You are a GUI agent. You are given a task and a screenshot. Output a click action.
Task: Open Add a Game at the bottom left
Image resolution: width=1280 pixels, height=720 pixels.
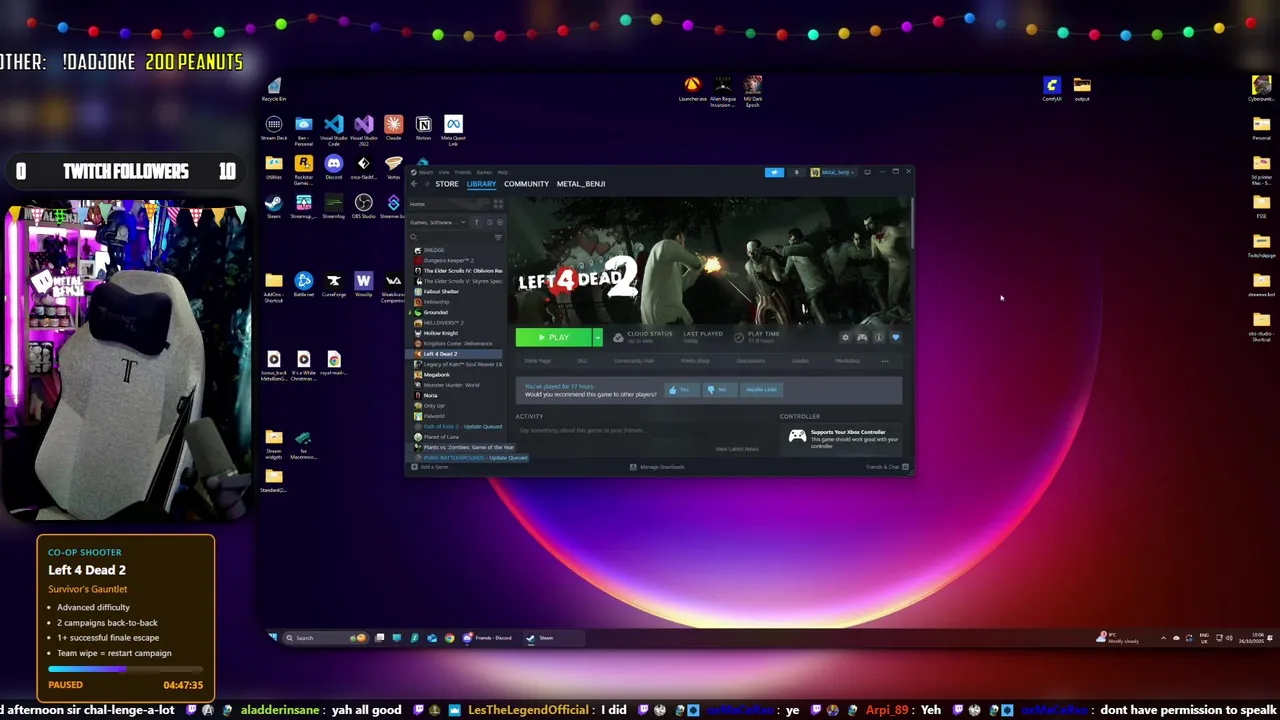pyautogui.click(x=431, y=467)
